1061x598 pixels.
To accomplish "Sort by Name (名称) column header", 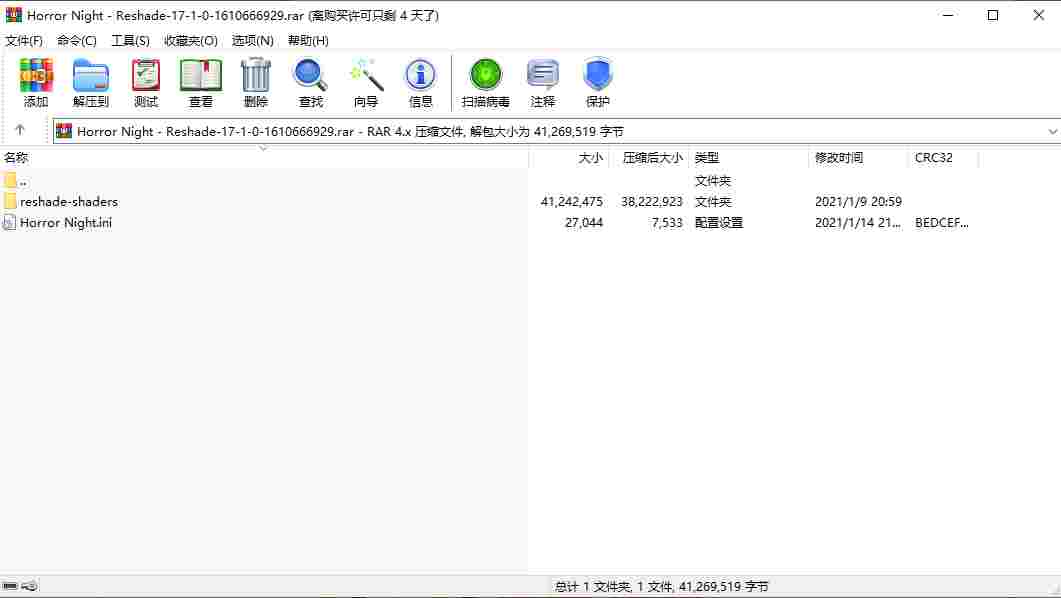I will [264, 158].
